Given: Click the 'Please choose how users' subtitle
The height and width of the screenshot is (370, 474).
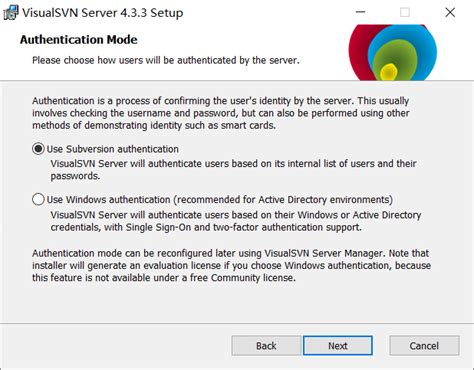Looking at the screenshot, I should (166, 60).
